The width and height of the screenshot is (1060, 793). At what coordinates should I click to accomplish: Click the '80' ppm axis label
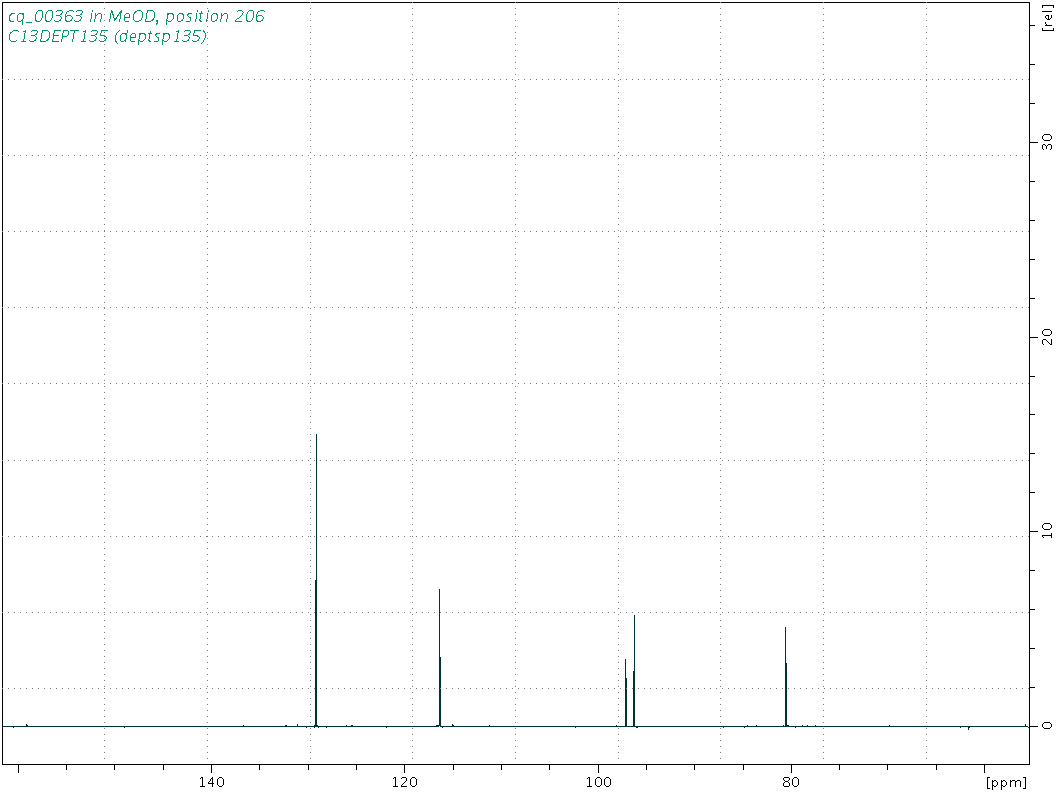[791, 782]
